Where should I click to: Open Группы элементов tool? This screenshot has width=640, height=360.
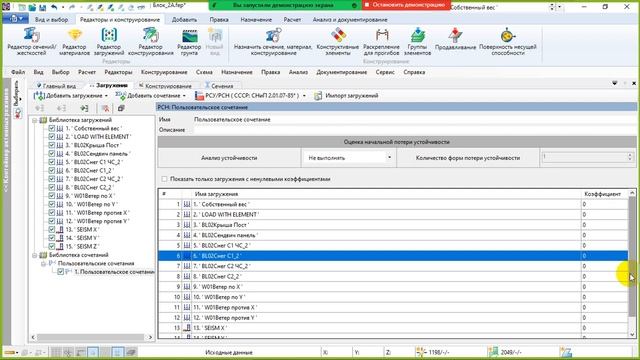tap(417, 41)
